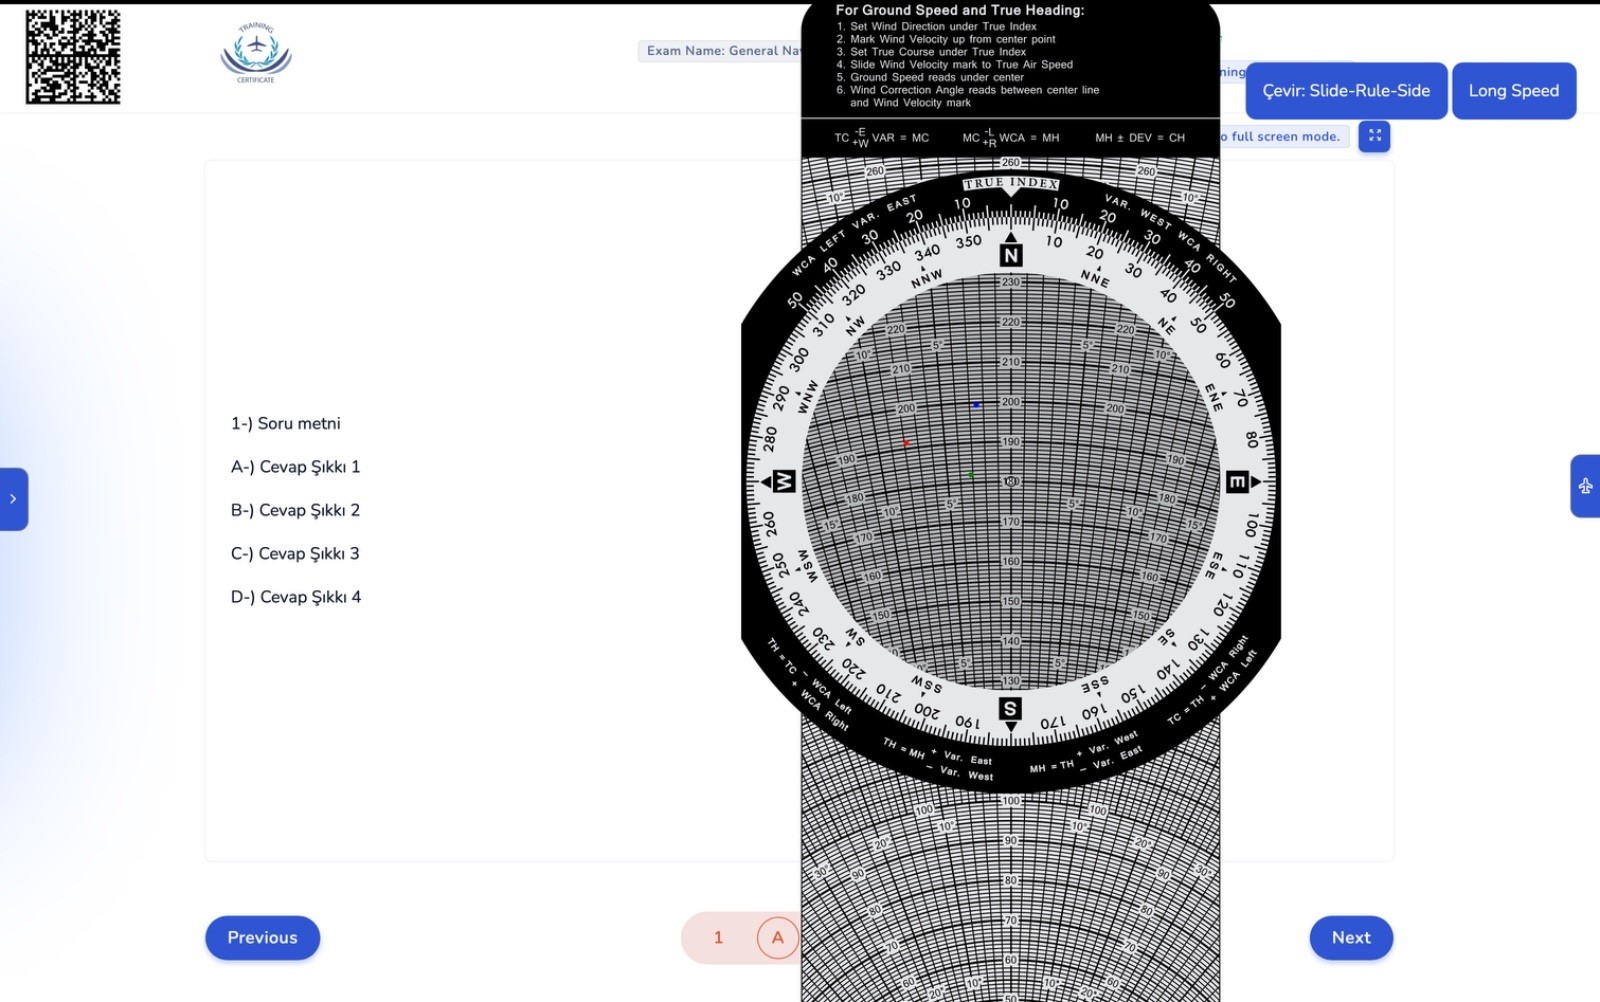Image resolution: width=1600 pixels, height=1002 pixels.
Task: Toggle full screen mode icon
Action: click(1374, 136)
